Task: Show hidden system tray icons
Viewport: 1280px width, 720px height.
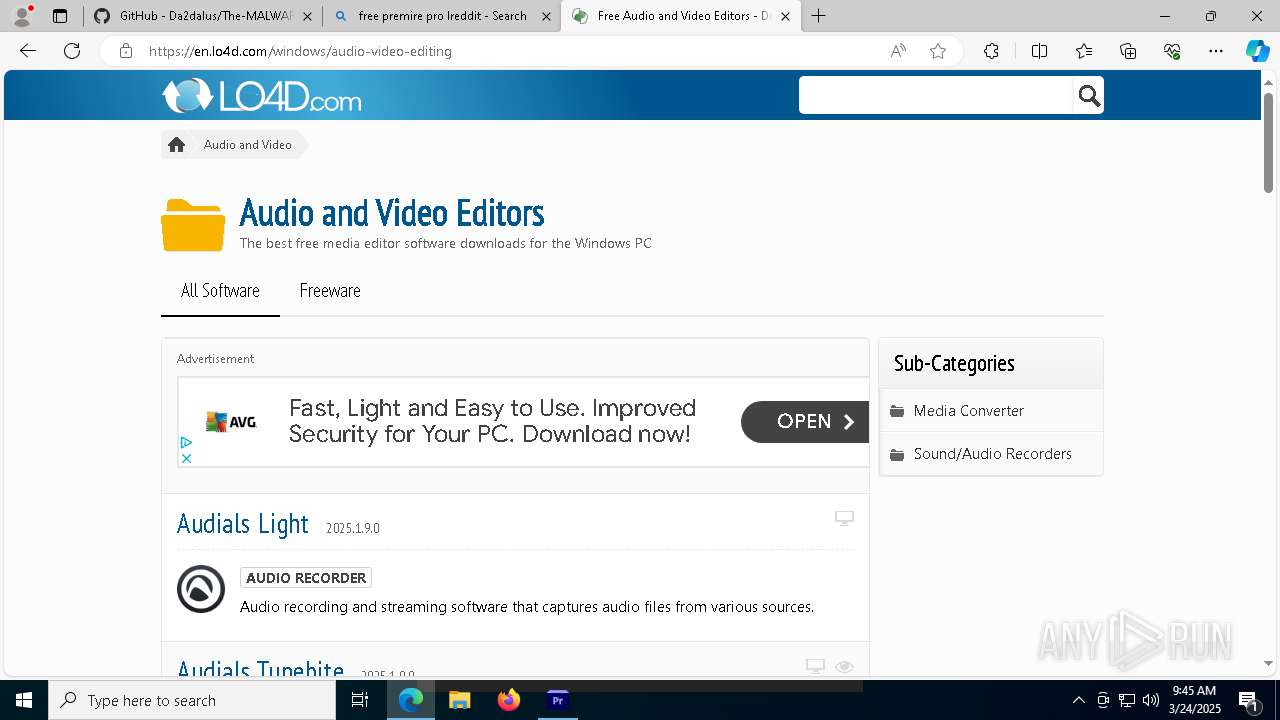Action: coord(1078,700)
